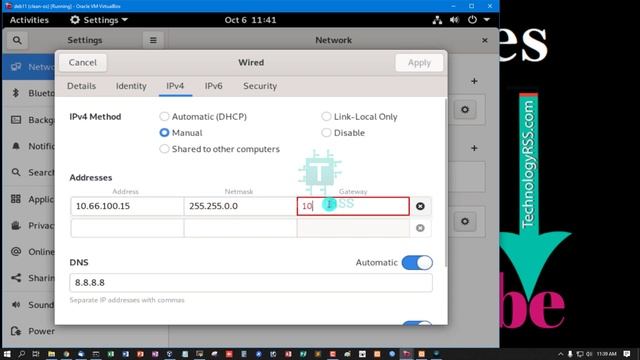Viewport: 640px width, 360px height.
Task: Open Windows notification center icon
Action: (627, 354)
